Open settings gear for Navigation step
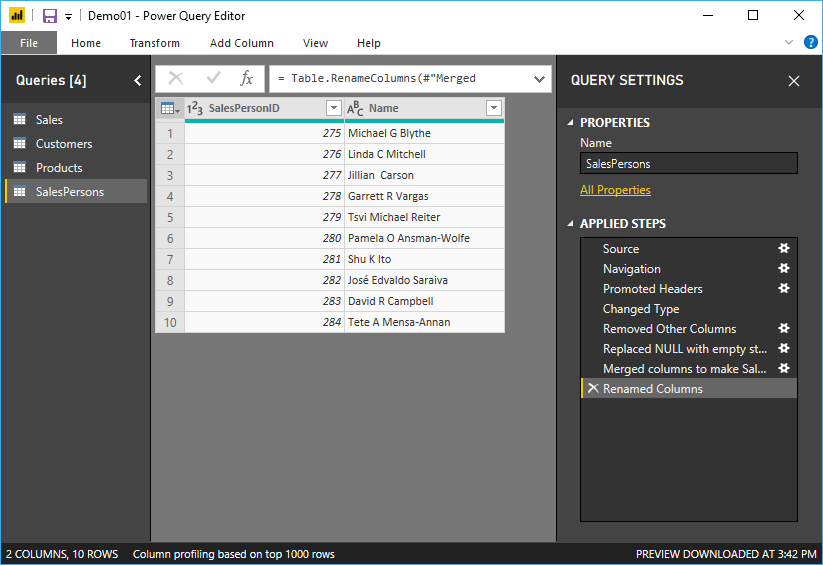Screen dimensions: 823x565 [x=784, y=268]
